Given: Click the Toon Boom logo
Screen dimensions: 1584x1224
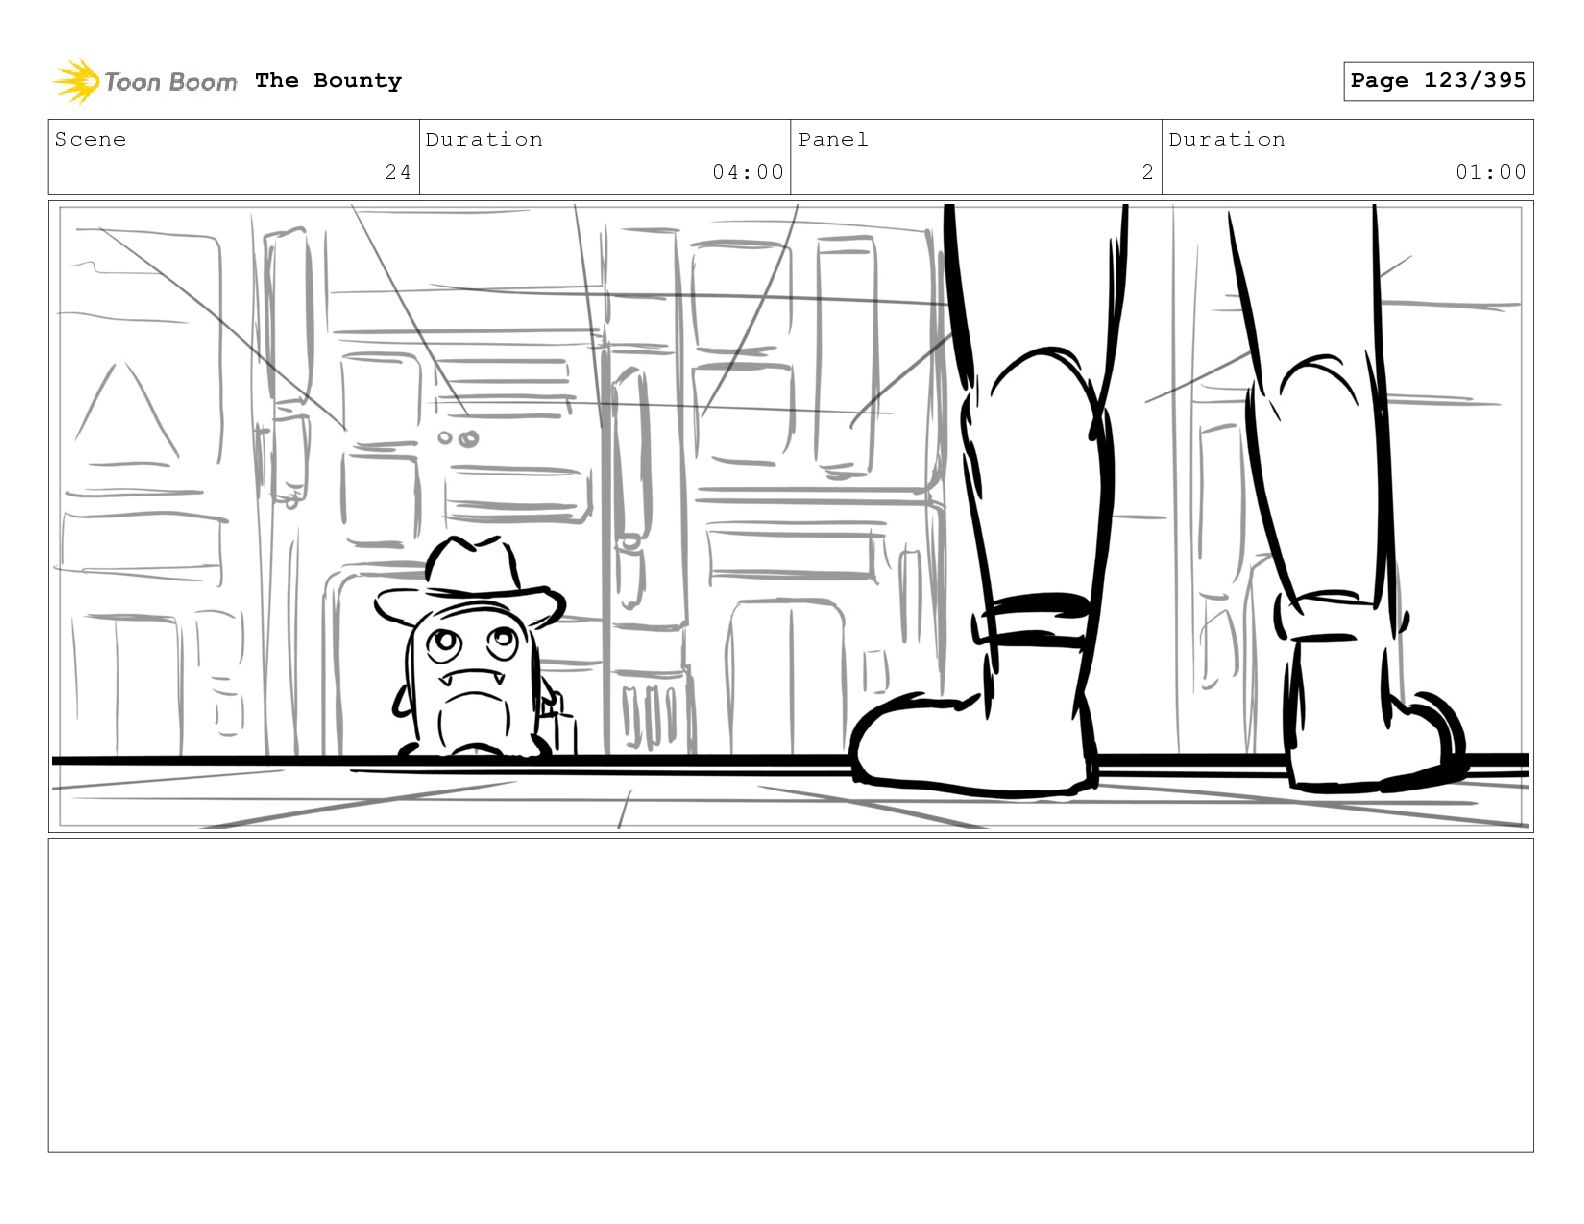Looking at the screenshot, I should point(145,81).
